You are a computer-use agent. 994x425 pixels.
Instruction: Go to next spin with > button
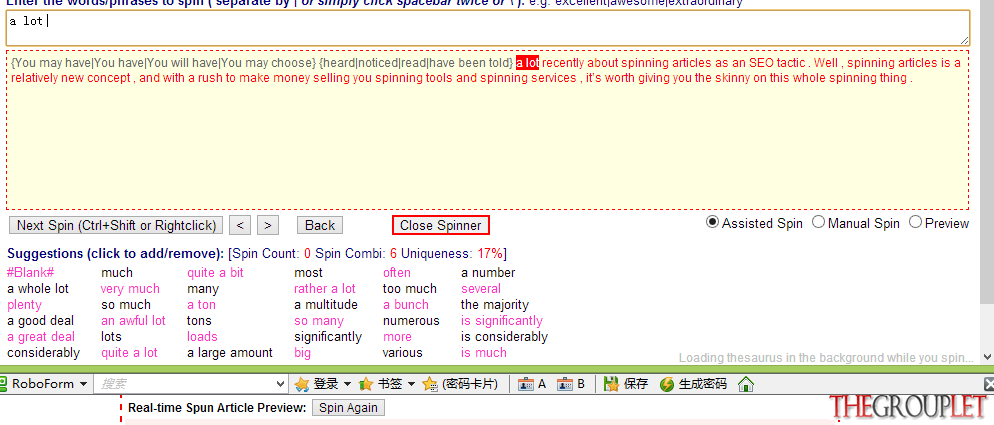coord(268,225)
